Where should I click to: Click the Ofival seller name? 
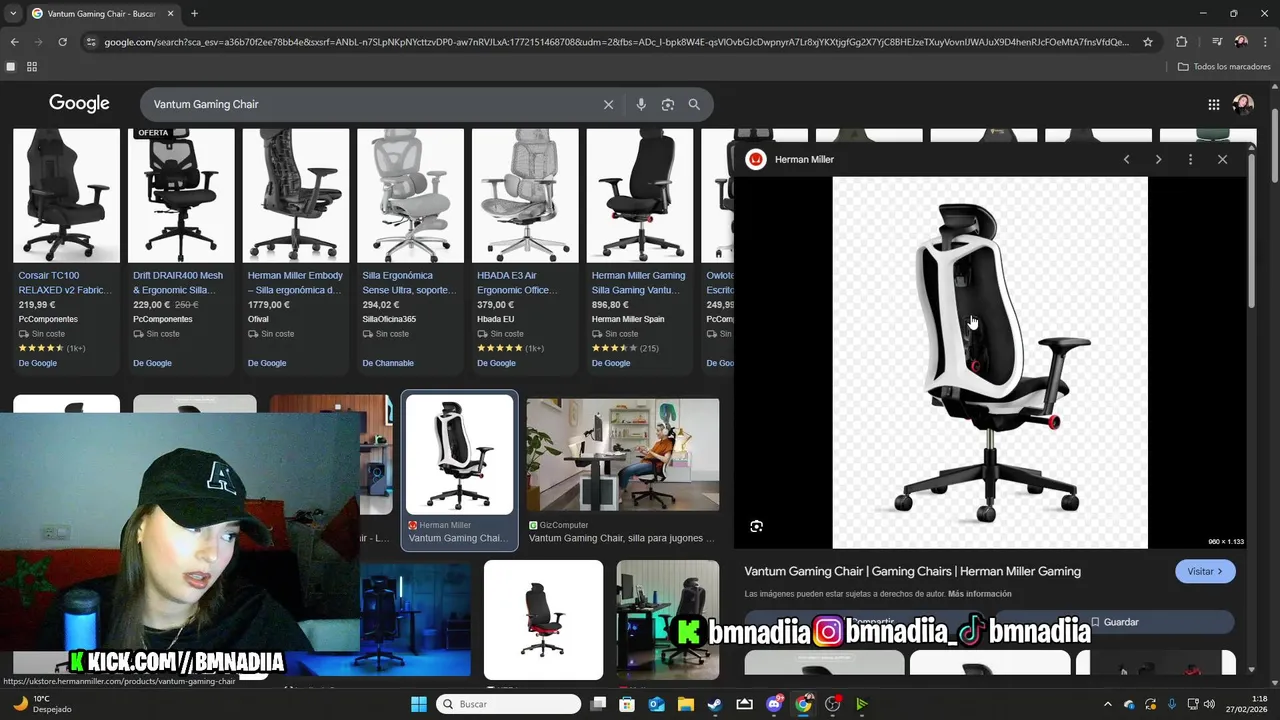[259, 319]
